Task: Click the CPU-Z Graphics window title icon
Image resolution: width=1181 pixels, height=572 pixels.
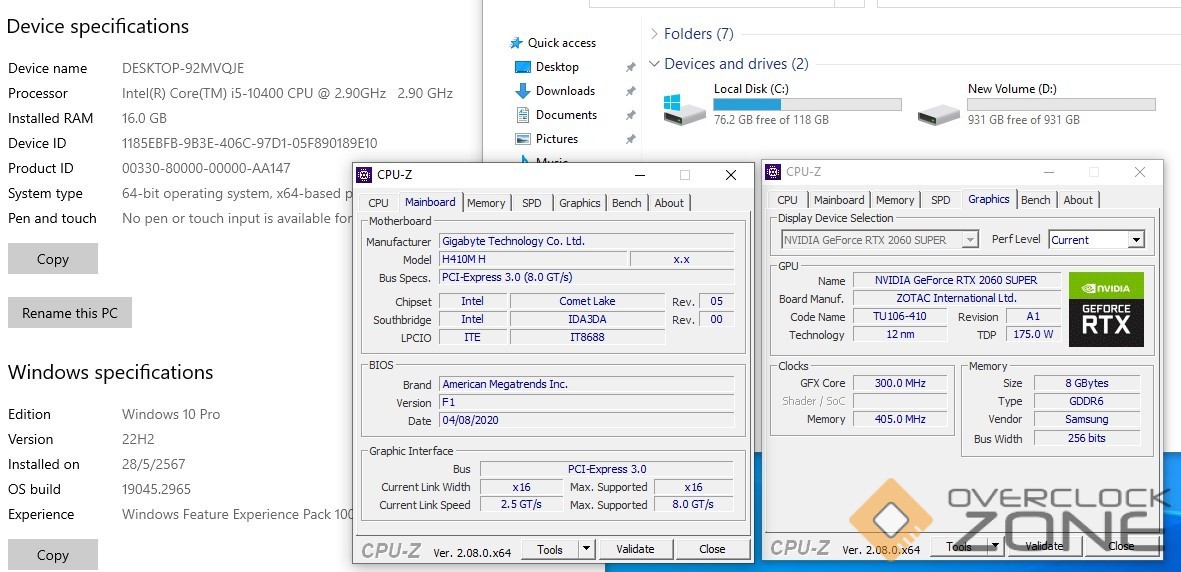Action: coord(774,172)
